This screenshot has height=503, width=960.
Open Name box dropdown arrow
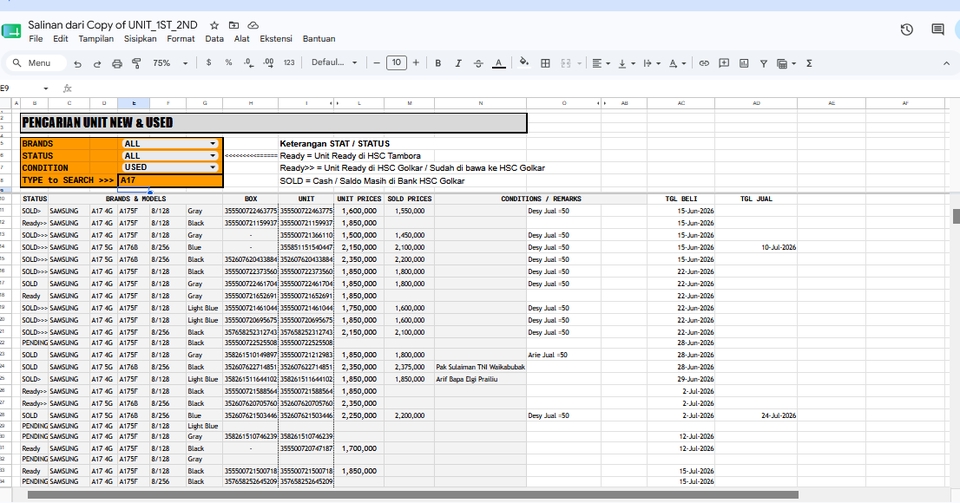(45, 89)
